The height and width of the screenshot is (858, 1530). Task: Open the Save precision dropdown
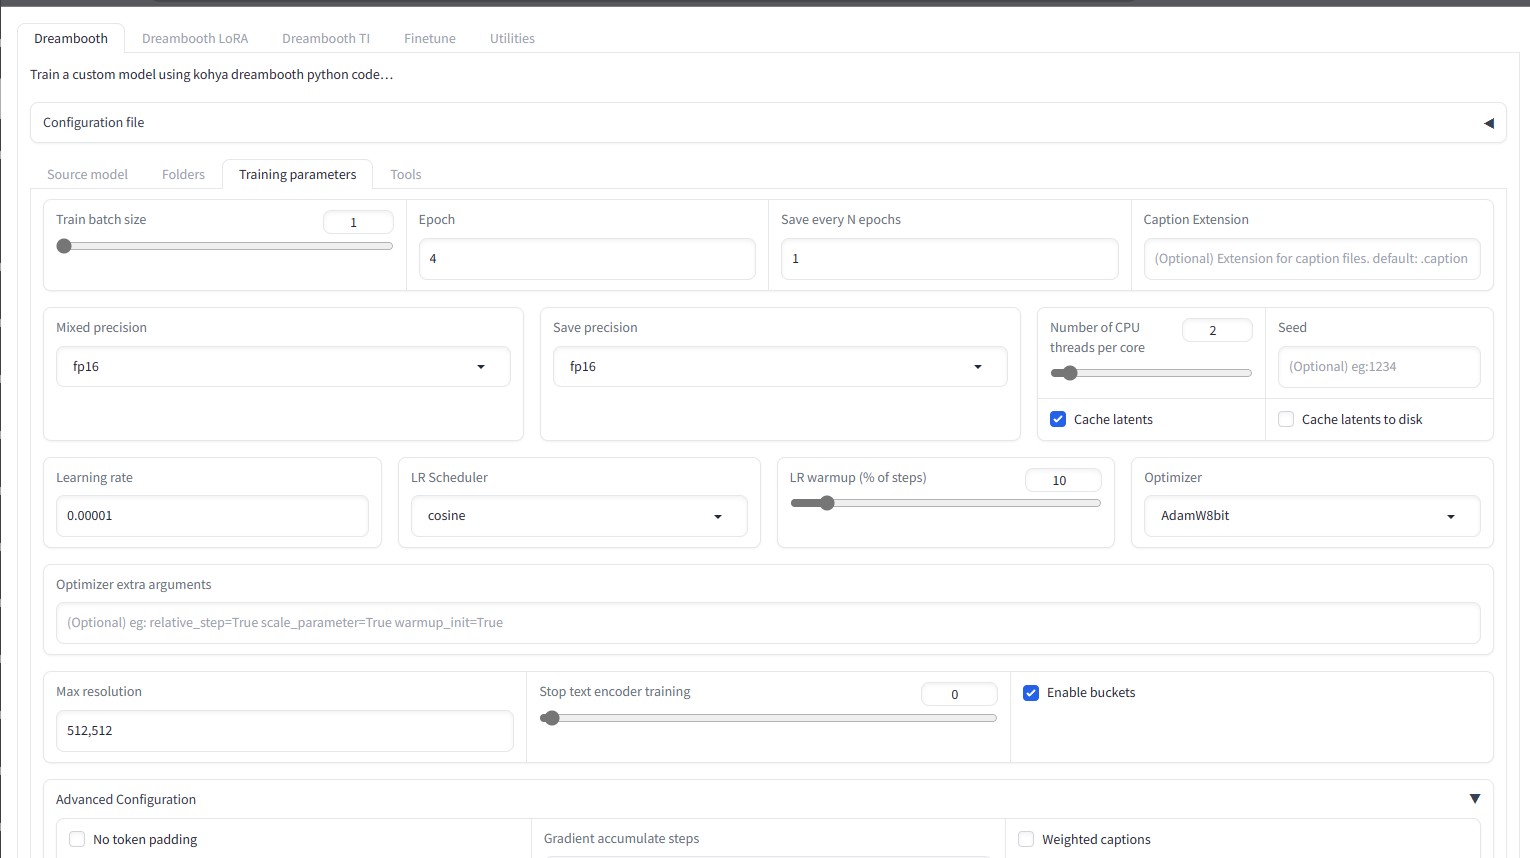(x=780, y=367)
